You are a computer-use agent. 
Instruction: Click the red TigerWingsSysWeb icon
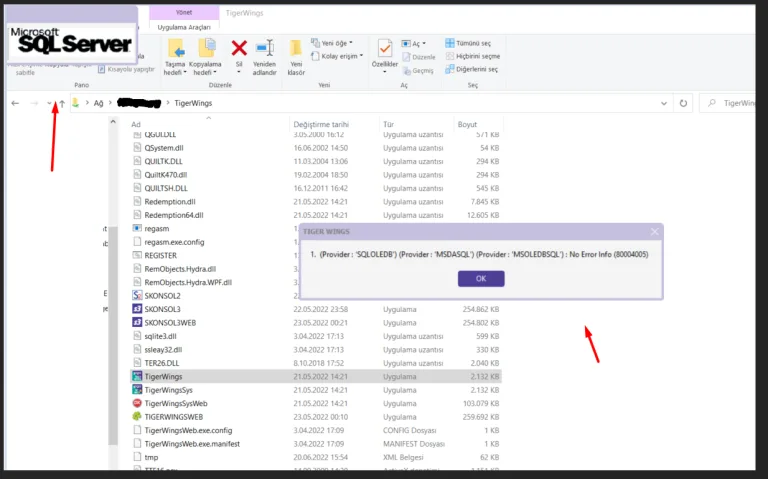pos(137,403)
